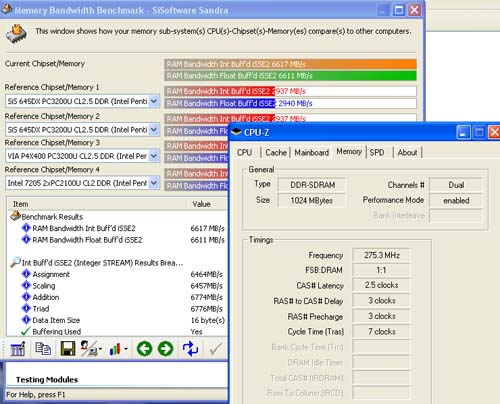Click the CAS# Latency 2.5 clocks field
The width and height of the screenshot is (500, 404).
[381, 285]
